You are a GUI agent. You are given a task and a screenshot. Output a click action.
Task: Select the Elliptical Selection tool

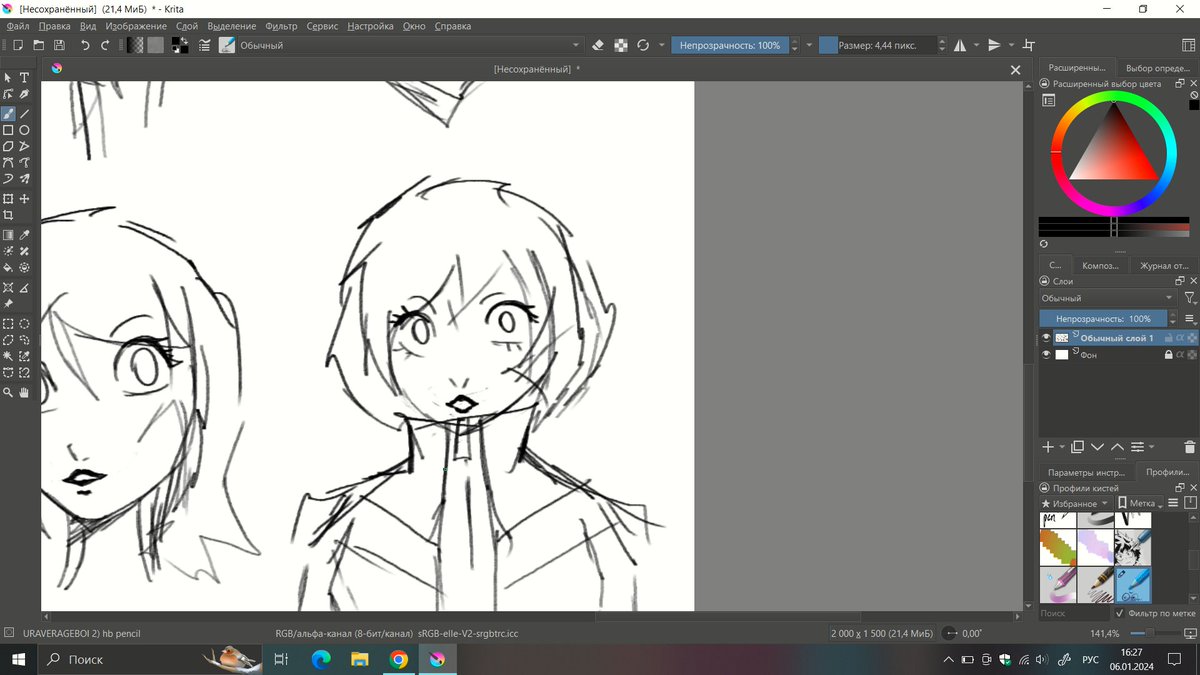(x=24, y=324)
